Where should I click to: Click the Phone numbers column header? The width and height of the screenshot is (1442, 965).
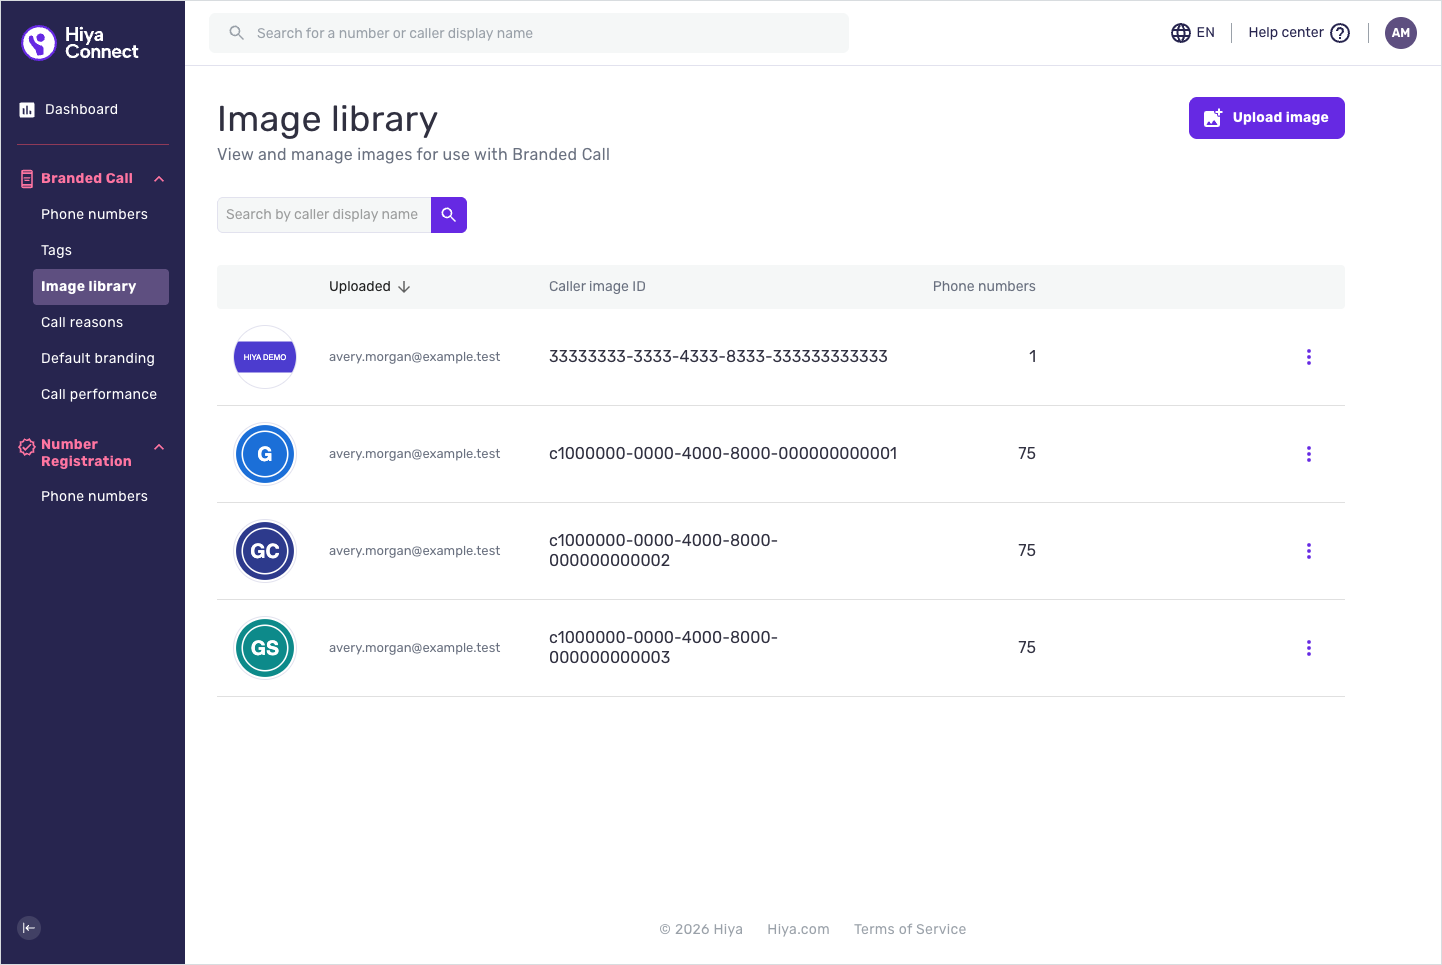pyautogui.click(x=984, y=287)
